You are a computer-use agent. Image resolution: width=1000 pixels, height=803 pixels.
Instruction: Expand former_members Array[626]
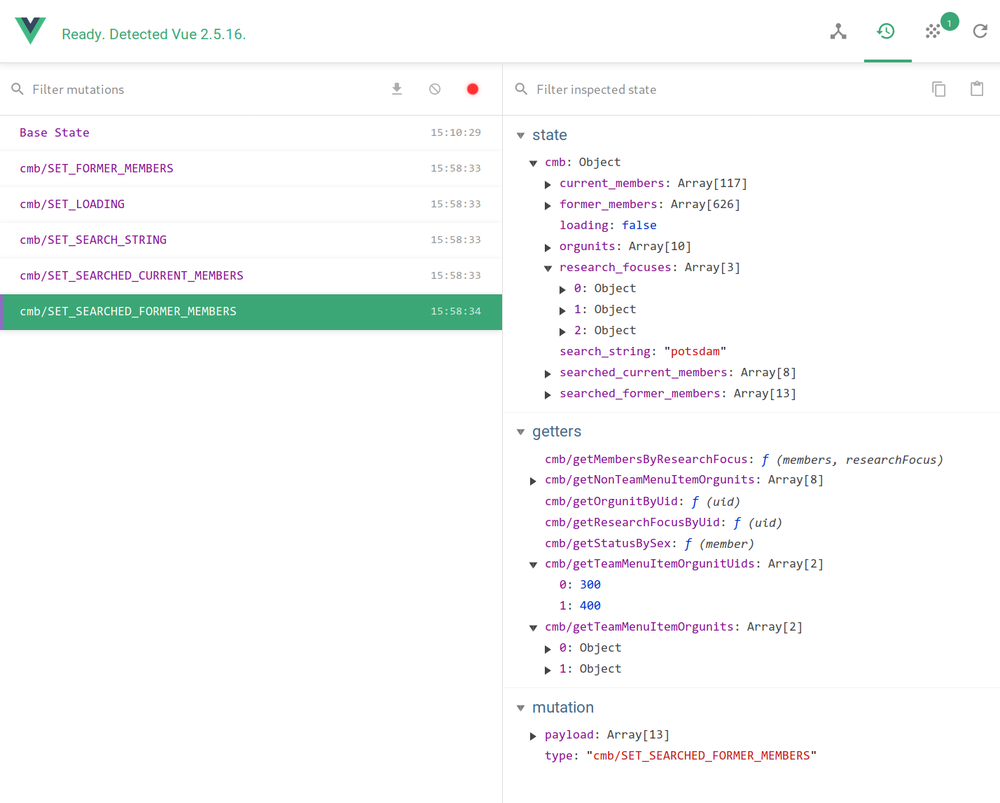(x=548, y=205)
